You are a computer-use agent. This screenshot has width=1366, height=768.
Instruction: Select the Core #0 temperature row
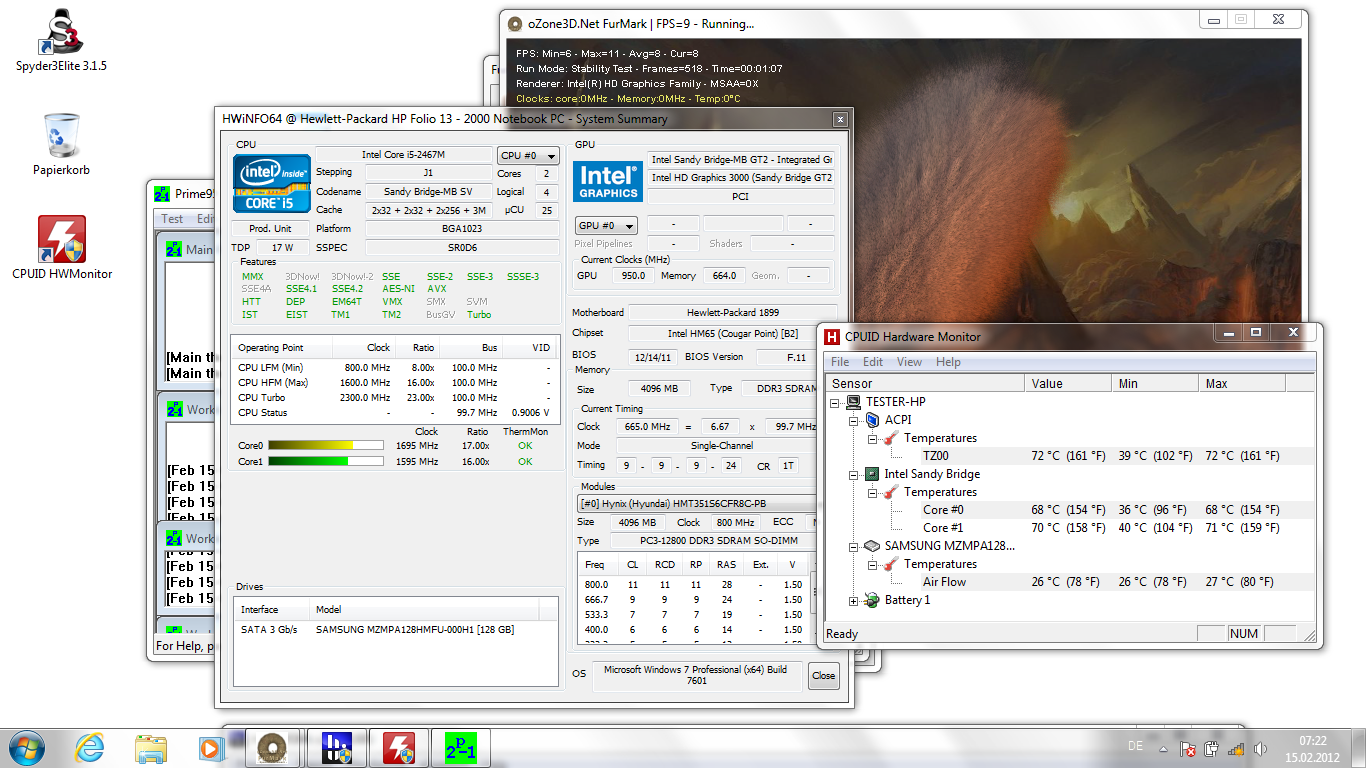click(x=1069, y=510)
